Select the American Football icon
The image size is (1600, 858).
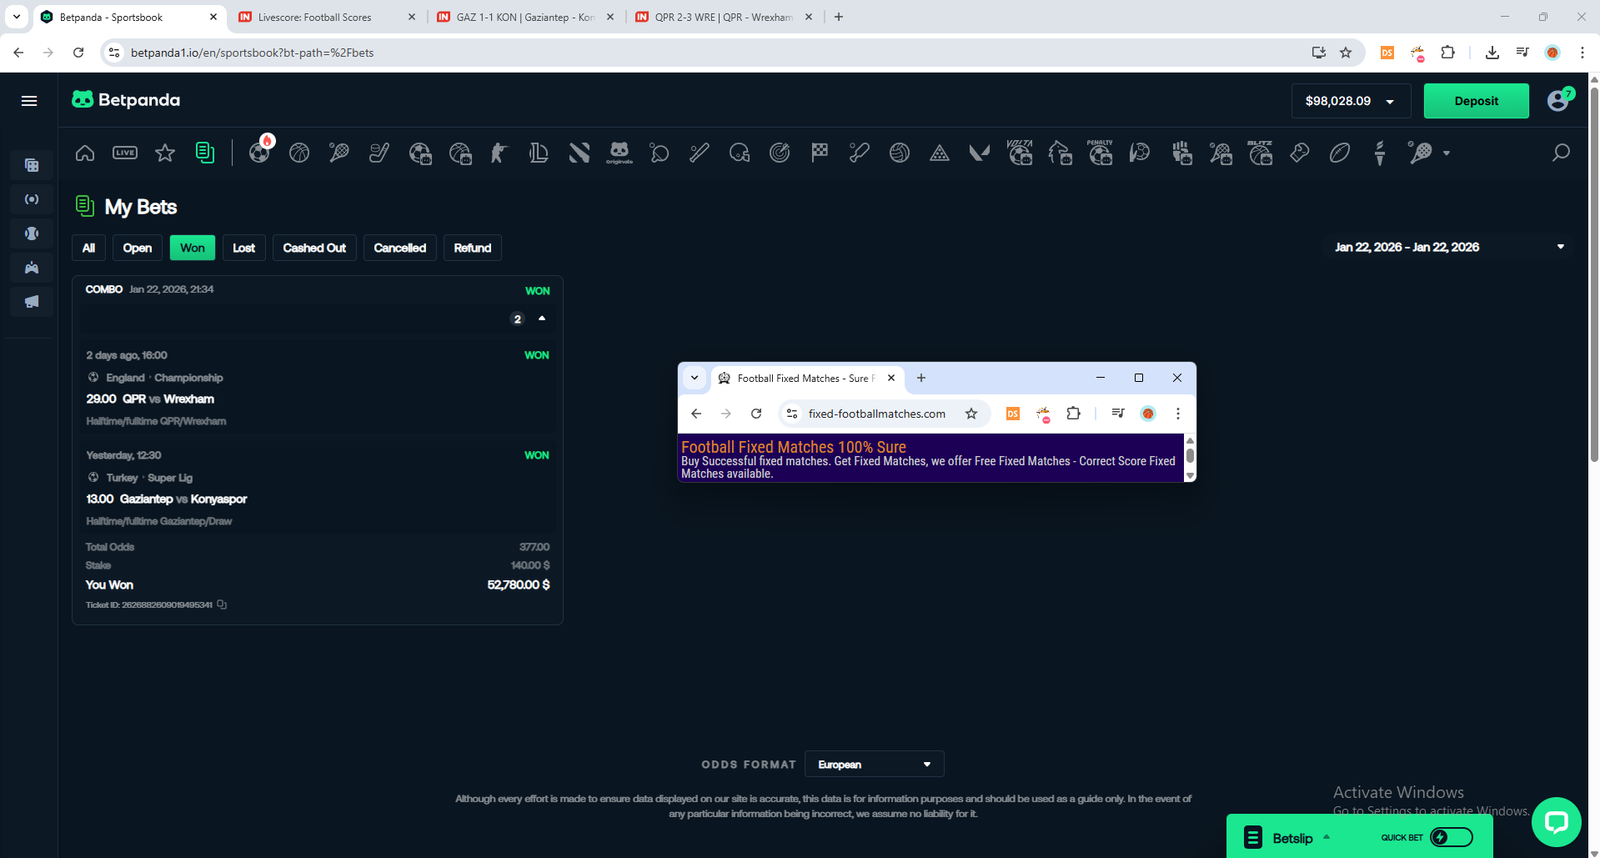[1340, 153]
